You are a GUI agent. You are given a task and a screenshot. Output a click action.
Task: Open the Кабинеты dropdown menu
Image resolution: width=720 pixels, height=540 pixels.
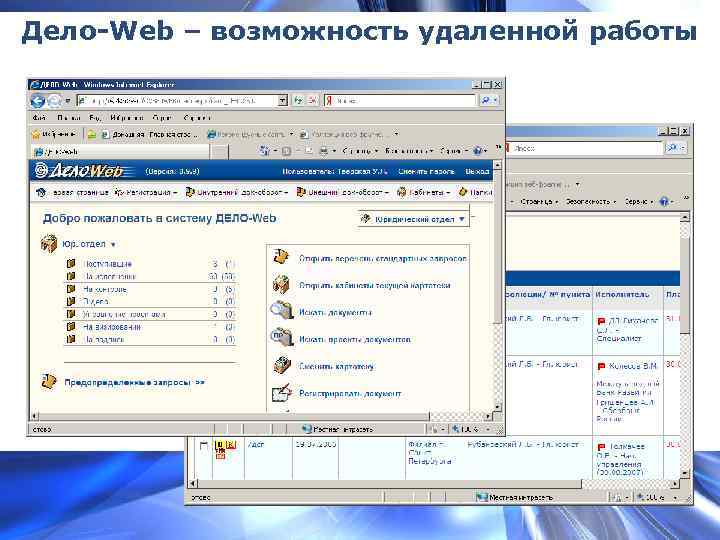pyautogui.click(x=423, y=192)
